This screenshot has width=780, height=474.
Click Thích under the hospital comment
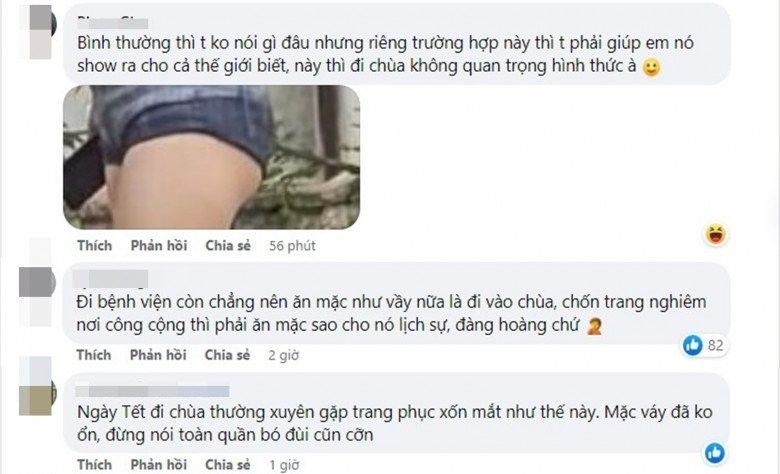tap(94, 355)
